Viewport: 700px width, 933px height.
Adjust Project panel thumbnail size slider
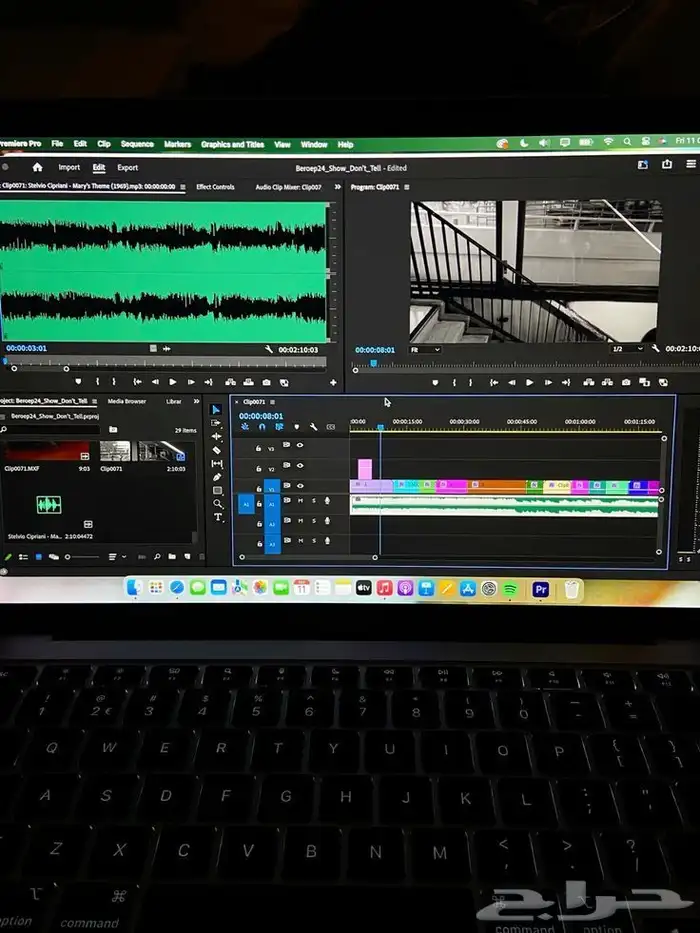coord(82,557)
